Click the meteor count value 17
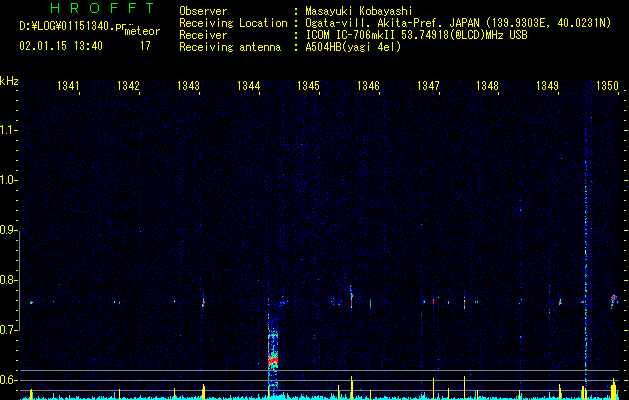Screen dimensions: 629x400 [145, 46]
